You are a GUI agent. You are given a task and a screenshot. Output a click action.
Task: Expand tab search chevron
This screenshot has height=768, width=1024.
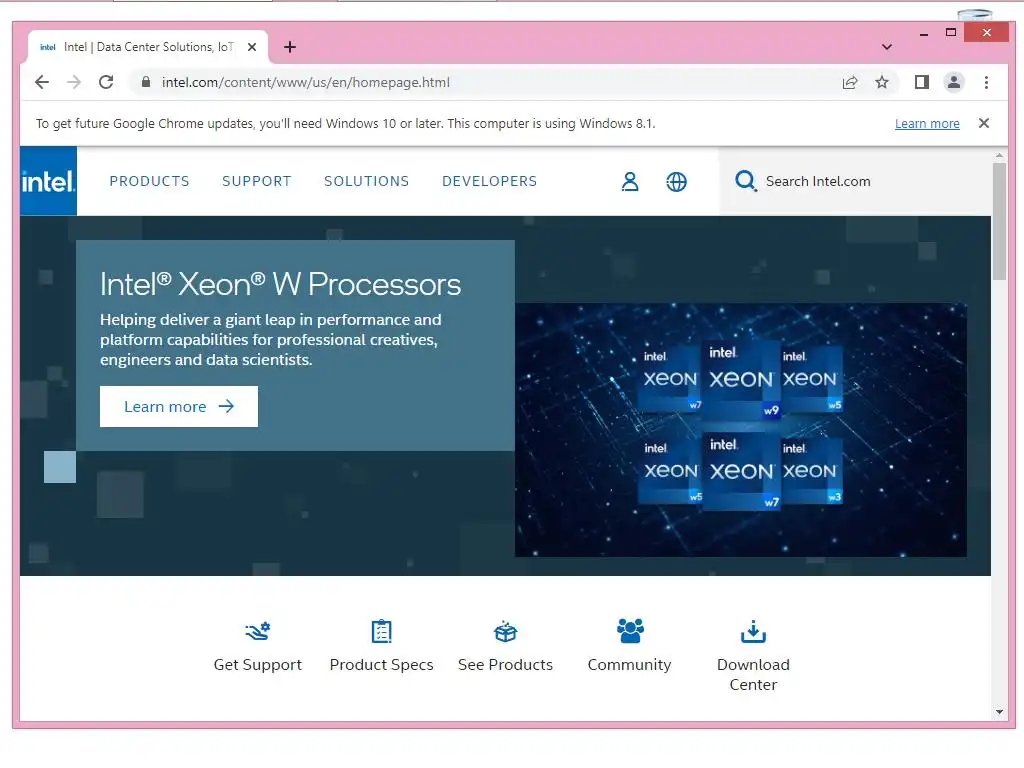tap(886, 47)
